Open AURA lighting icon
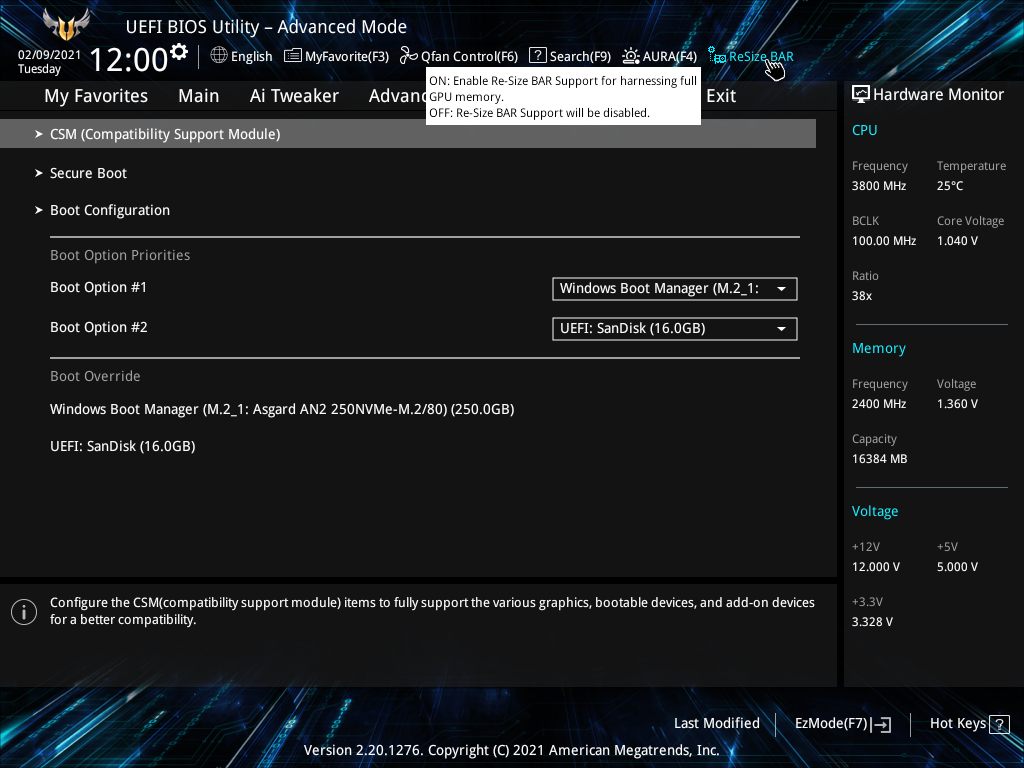The width and height of the screenshot is (1024, 768). tap(631, 56)
